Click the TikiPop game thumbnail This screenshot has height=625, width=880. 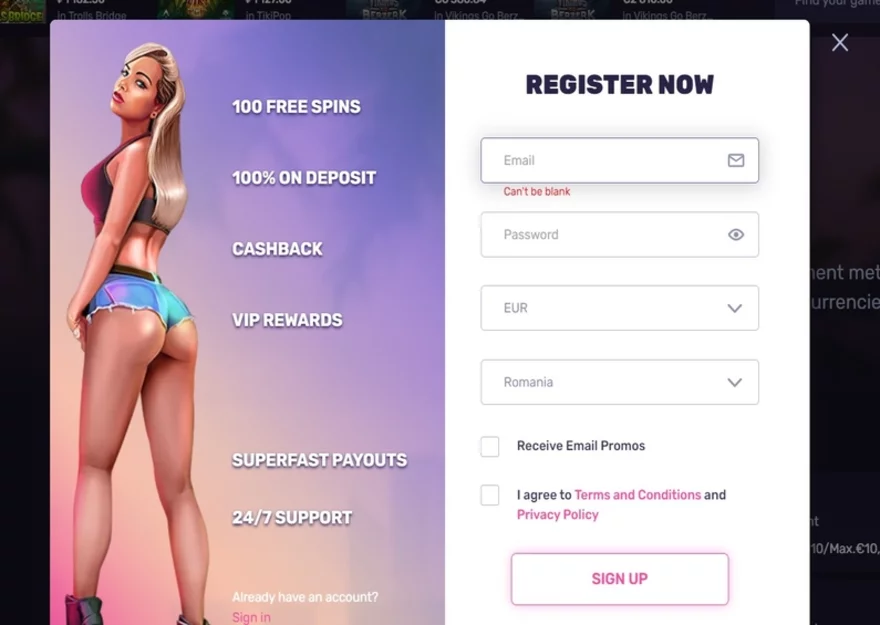(x=196, y=10)
